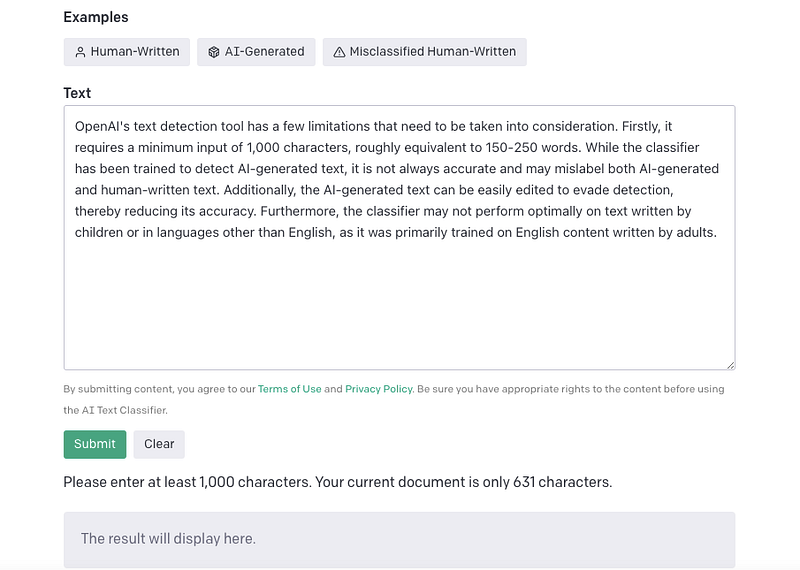The width and height of the screenshot is (800, 570).
Task: Click the 1,000 characters minimum warning message
Action: pos(337,482)
